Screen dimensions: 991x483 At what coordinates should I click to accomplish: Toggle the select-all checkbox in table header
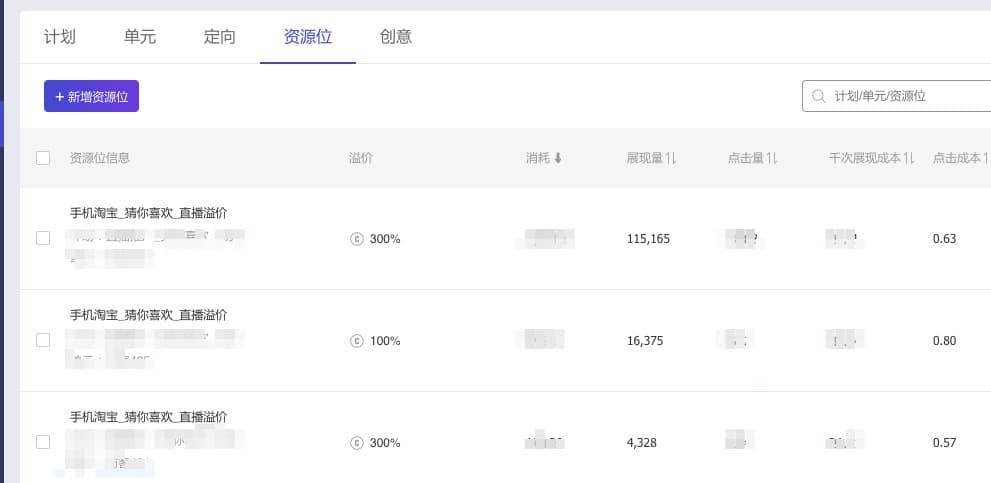[43, 158]
